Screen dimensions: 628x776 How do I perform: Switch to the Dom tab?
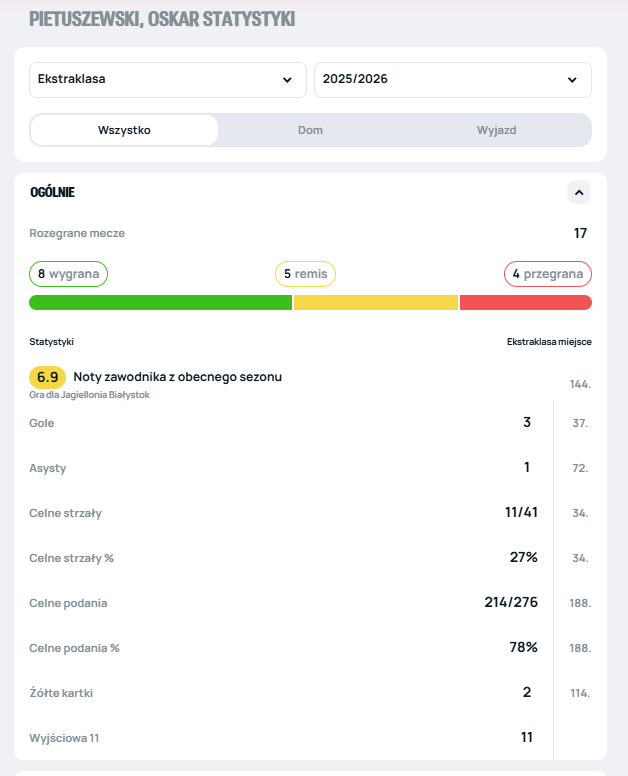coord(310,130)
